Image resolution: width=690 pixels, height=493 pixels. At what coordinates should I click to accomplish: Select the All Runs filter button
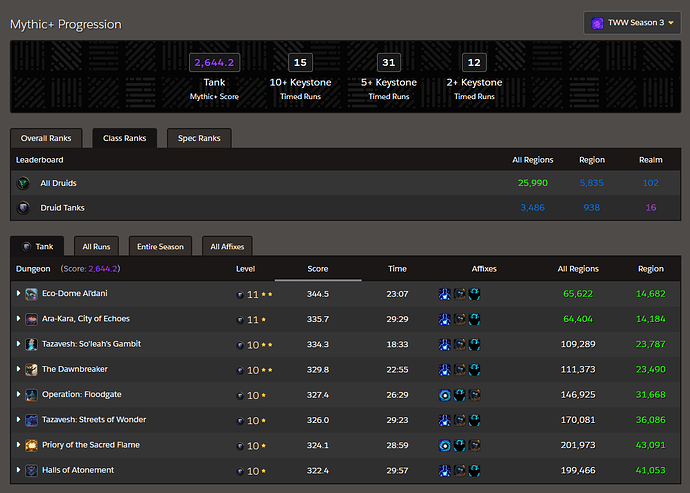click(x=97, y=246)
